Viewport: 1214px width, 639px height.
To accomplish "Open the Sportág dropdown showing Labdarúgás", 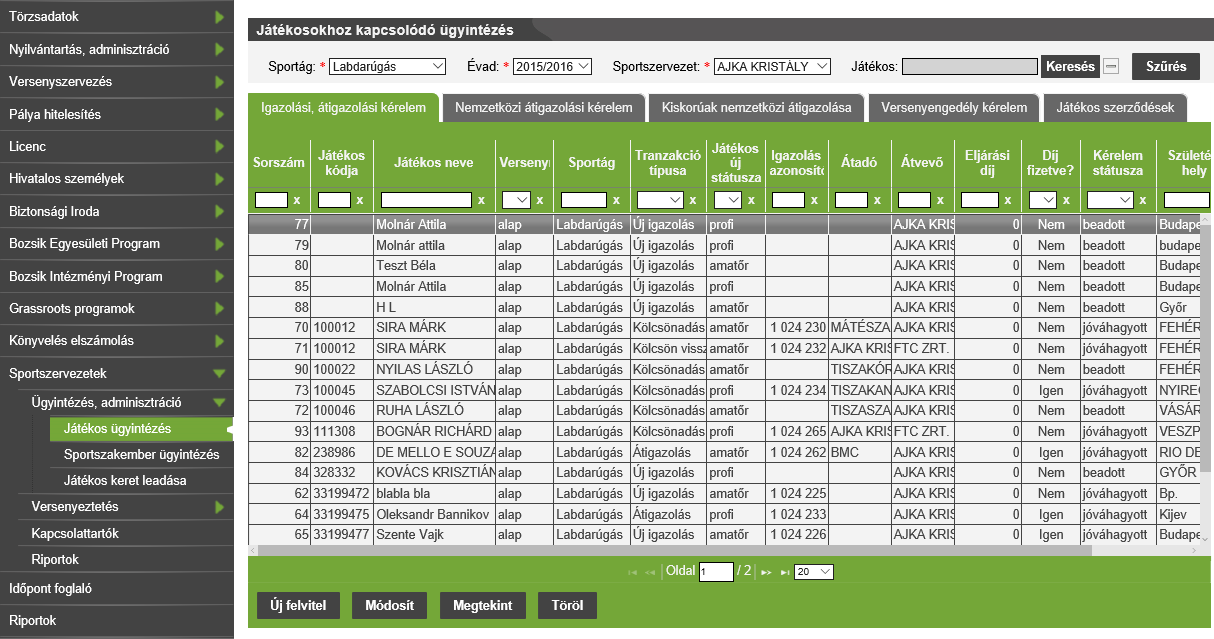I will (387, 67).
